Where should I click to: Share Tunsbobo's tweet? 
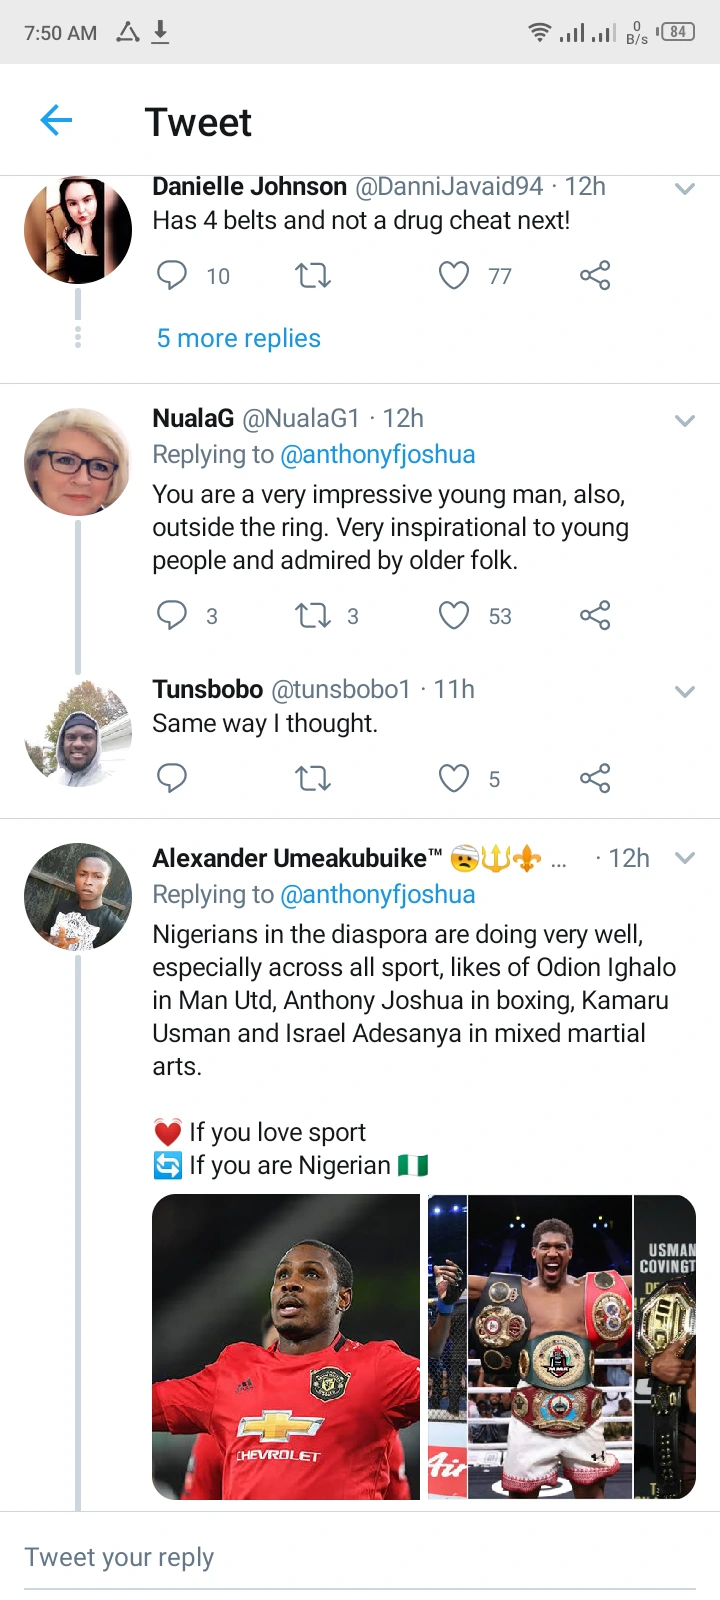tap(595, 778)
